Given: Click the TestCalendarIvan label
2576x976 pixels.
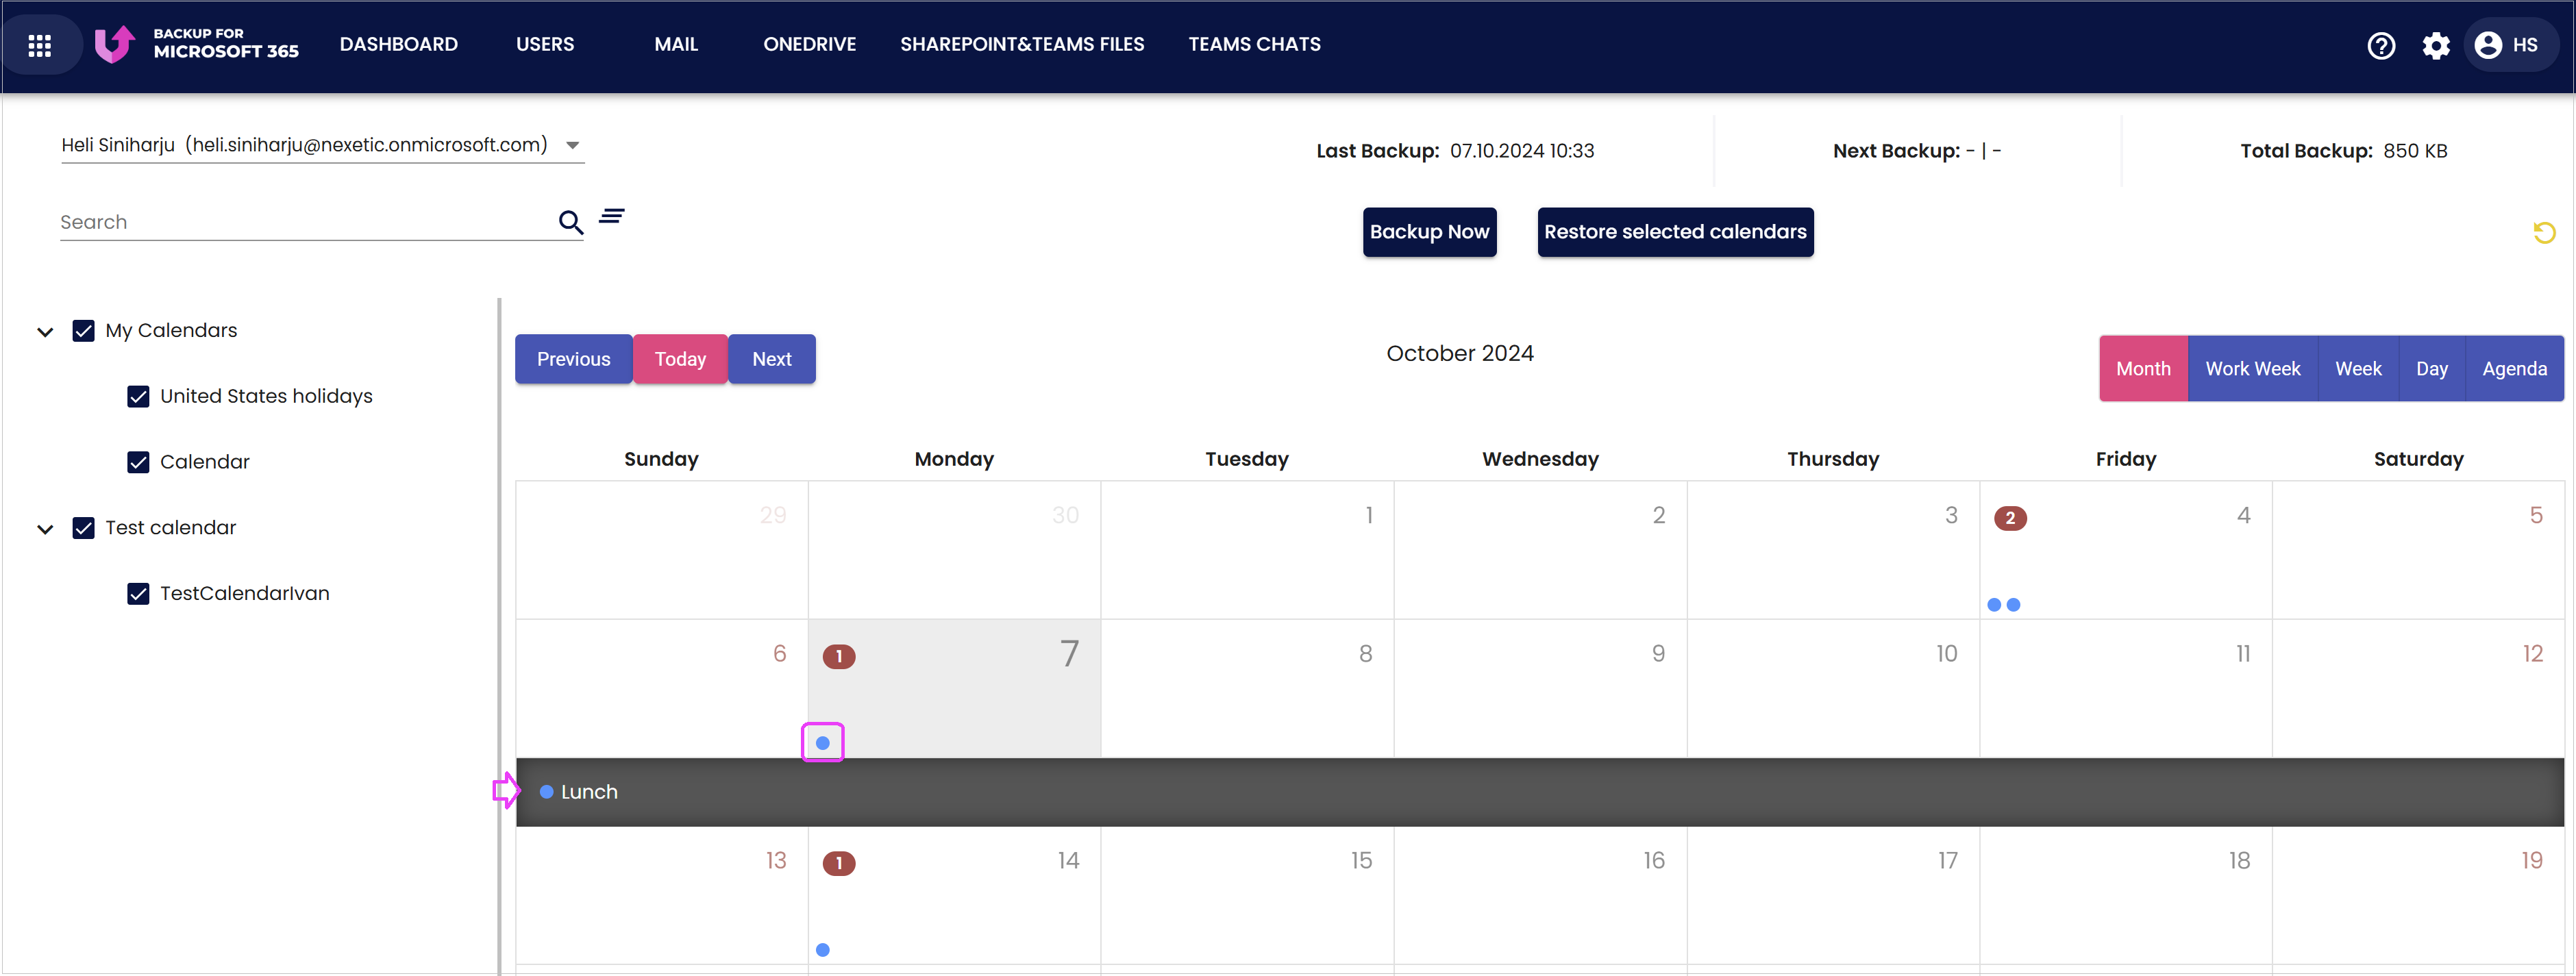Looking at the screenshot, I should tap(244, 593).
